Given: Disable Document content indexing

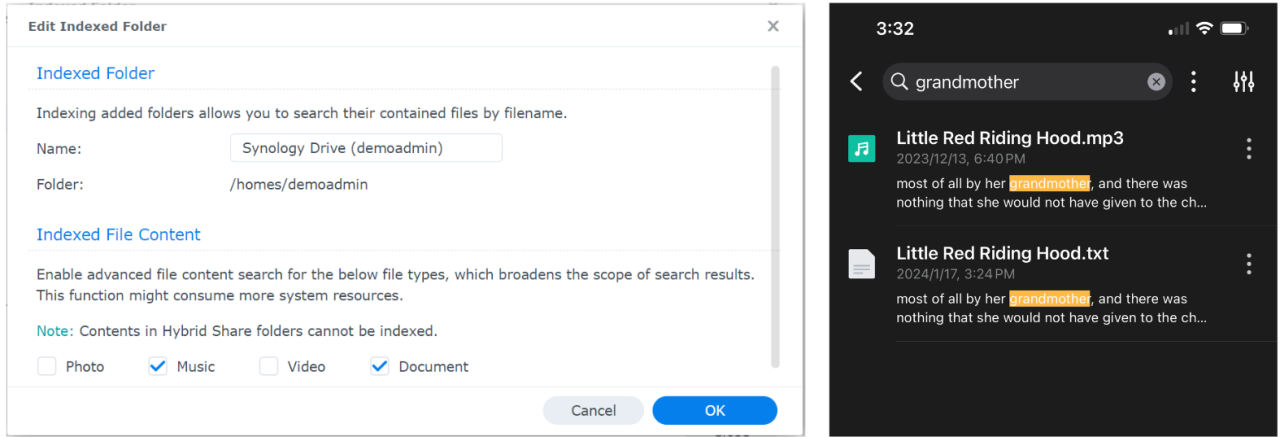Looking at the screenshot, I should point(380,367).
